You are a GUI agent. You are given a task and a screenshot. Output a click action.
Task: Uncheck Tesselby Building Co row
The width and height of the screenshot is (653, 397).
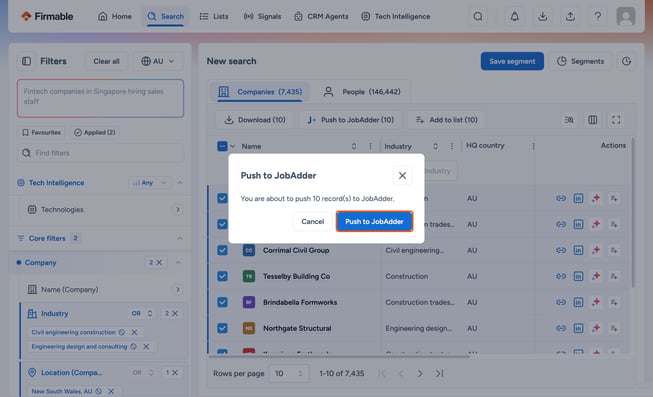pyautogui.click(x=222, y=276)
